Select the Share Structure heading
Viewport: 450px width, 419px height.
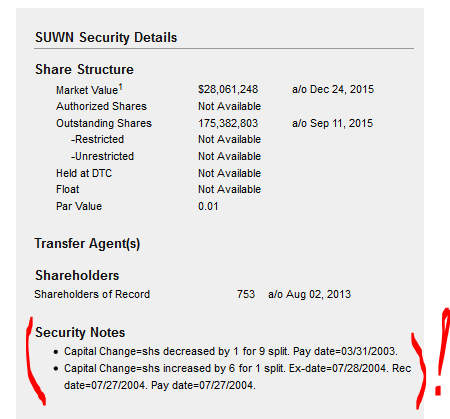(x=84, y=69)
